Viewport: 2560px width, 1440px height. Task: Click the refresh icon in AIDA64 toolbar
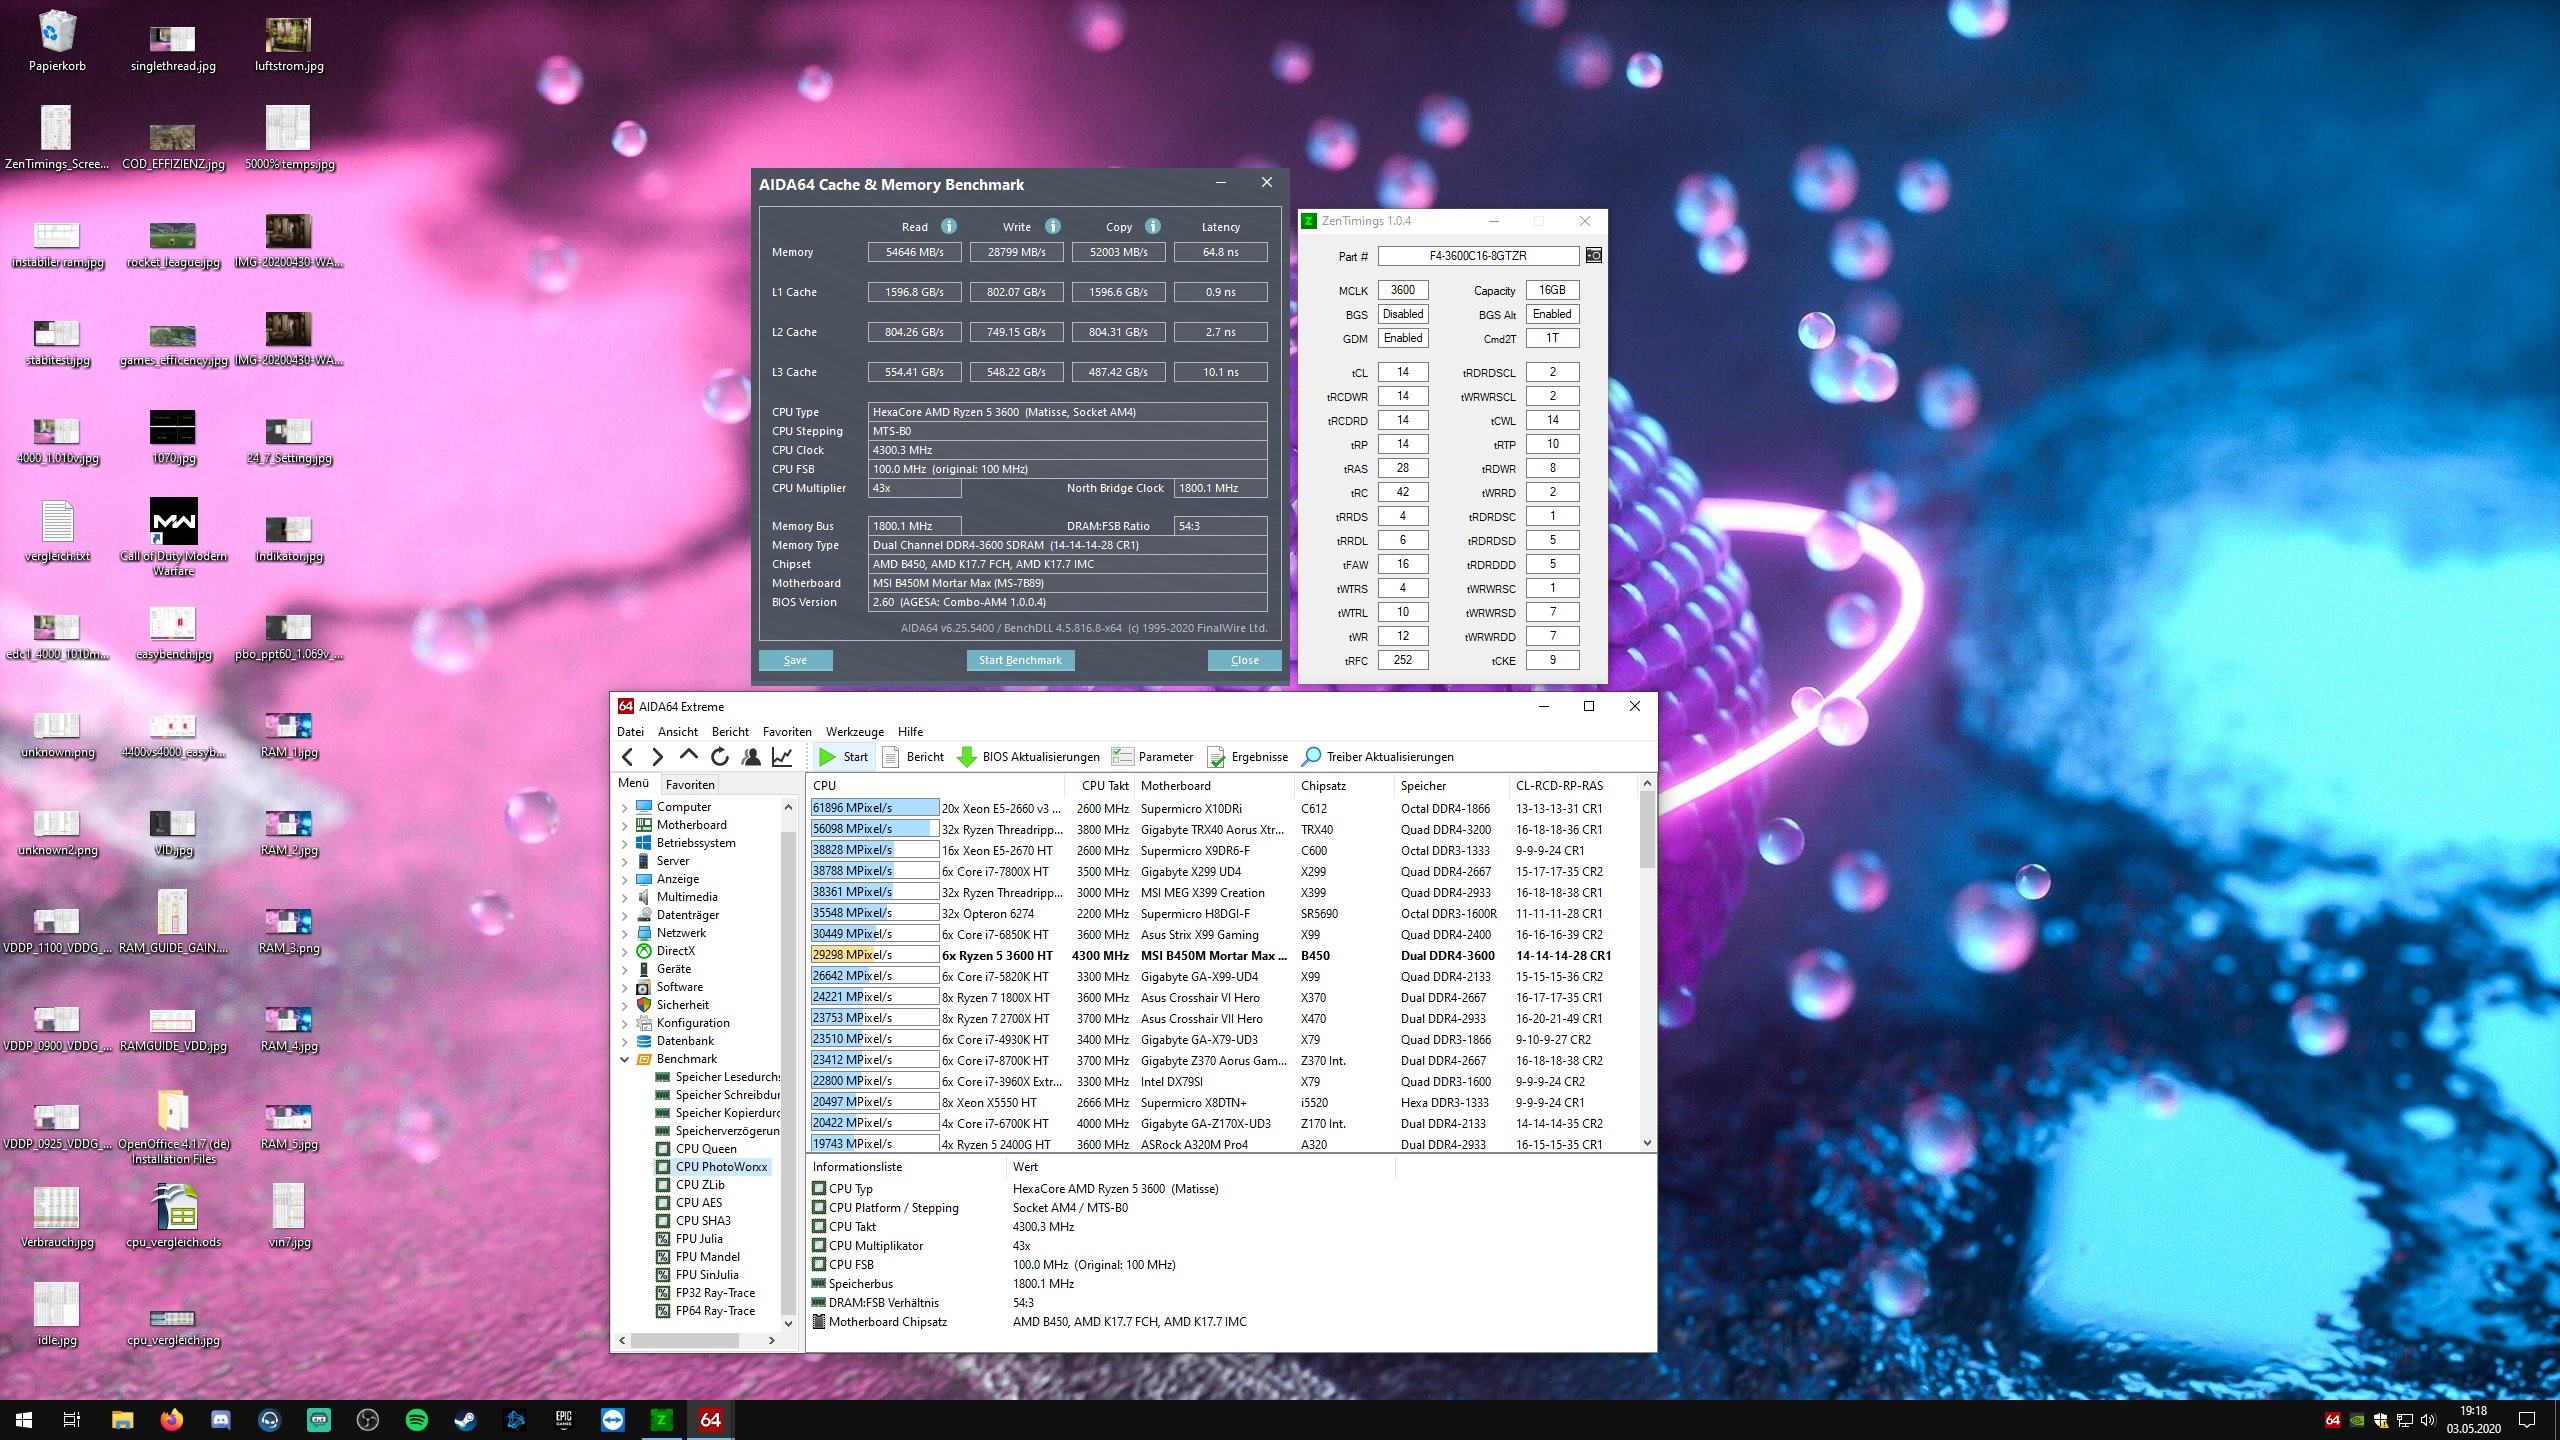click(720, 757)
